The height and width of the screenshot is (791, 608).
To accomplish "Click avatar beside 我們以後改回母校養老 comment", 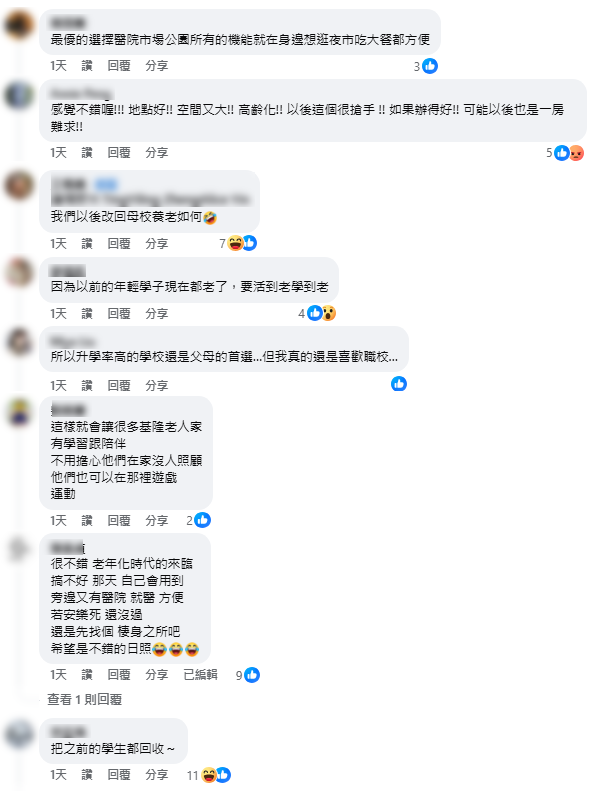I will 19,185.
